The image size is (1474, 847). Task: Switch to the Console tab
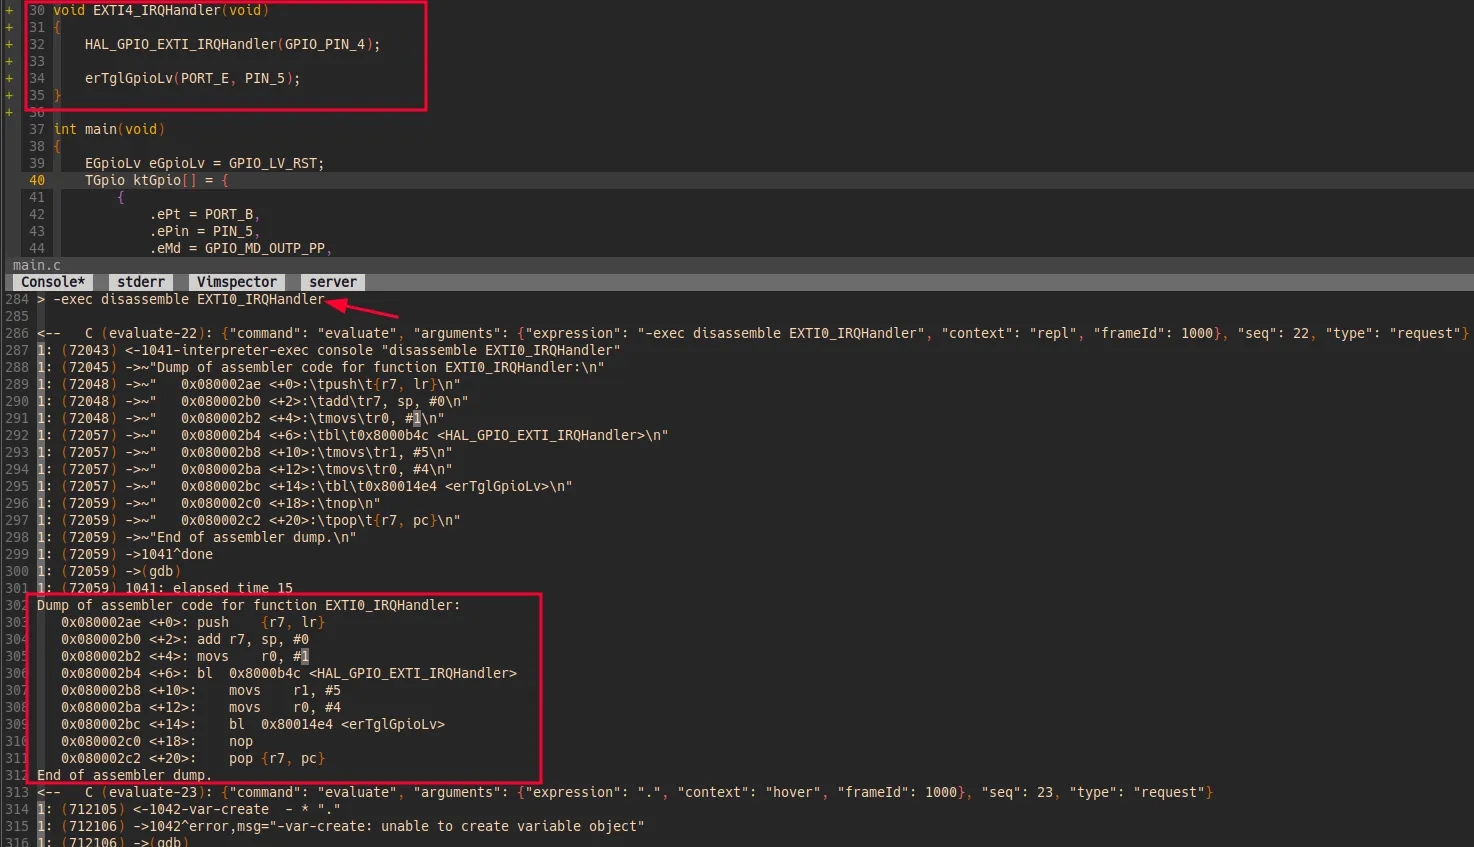pyautogui.click(x=53, y=282)
